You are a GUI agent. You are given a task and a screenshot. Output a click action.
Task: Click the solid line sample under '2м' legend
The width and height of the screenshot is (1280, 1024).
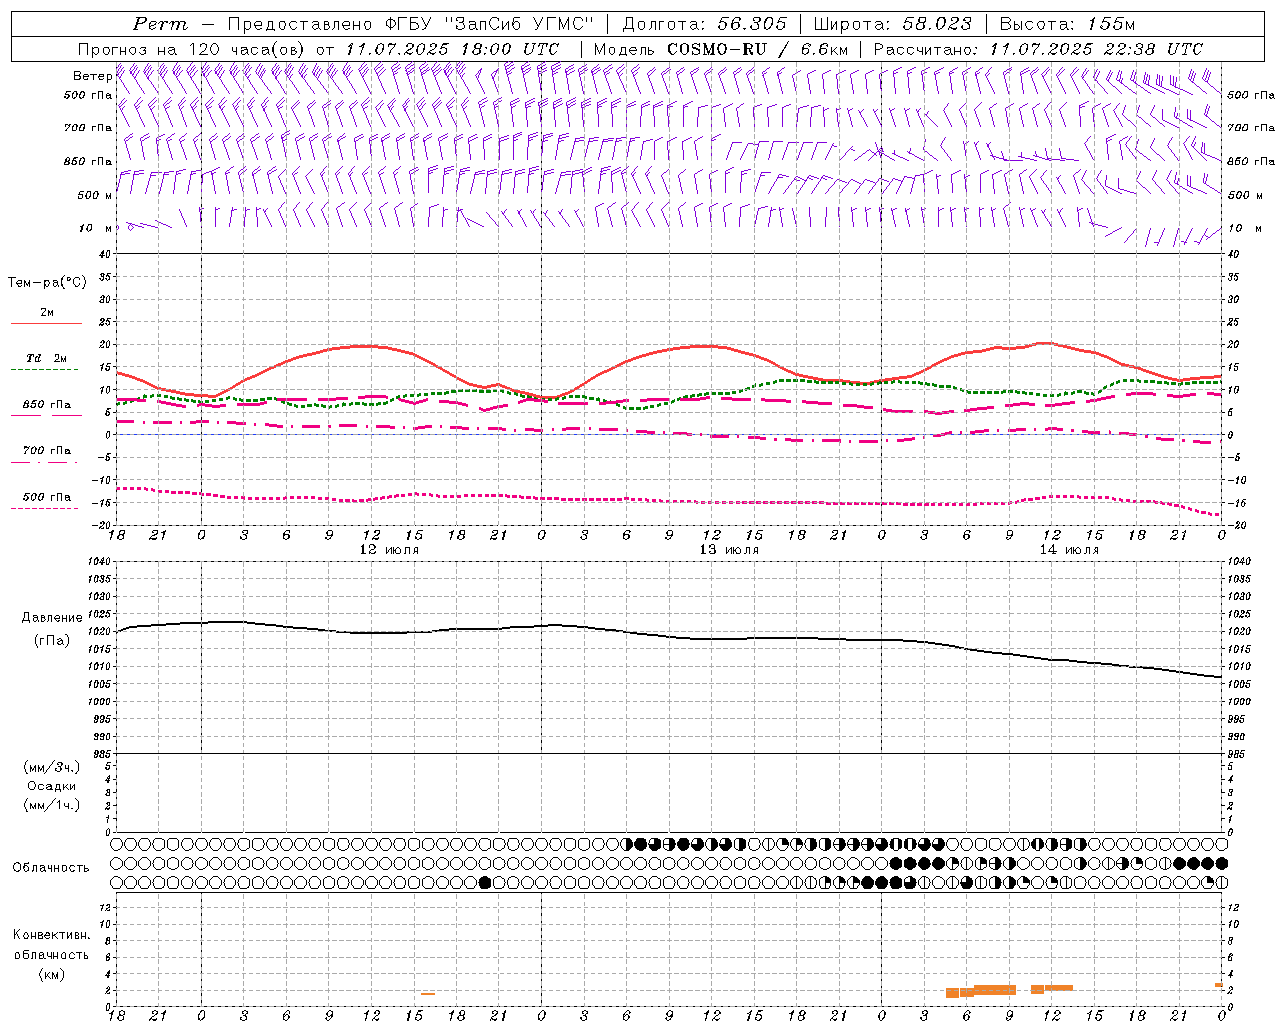click(x=46, y=324)
